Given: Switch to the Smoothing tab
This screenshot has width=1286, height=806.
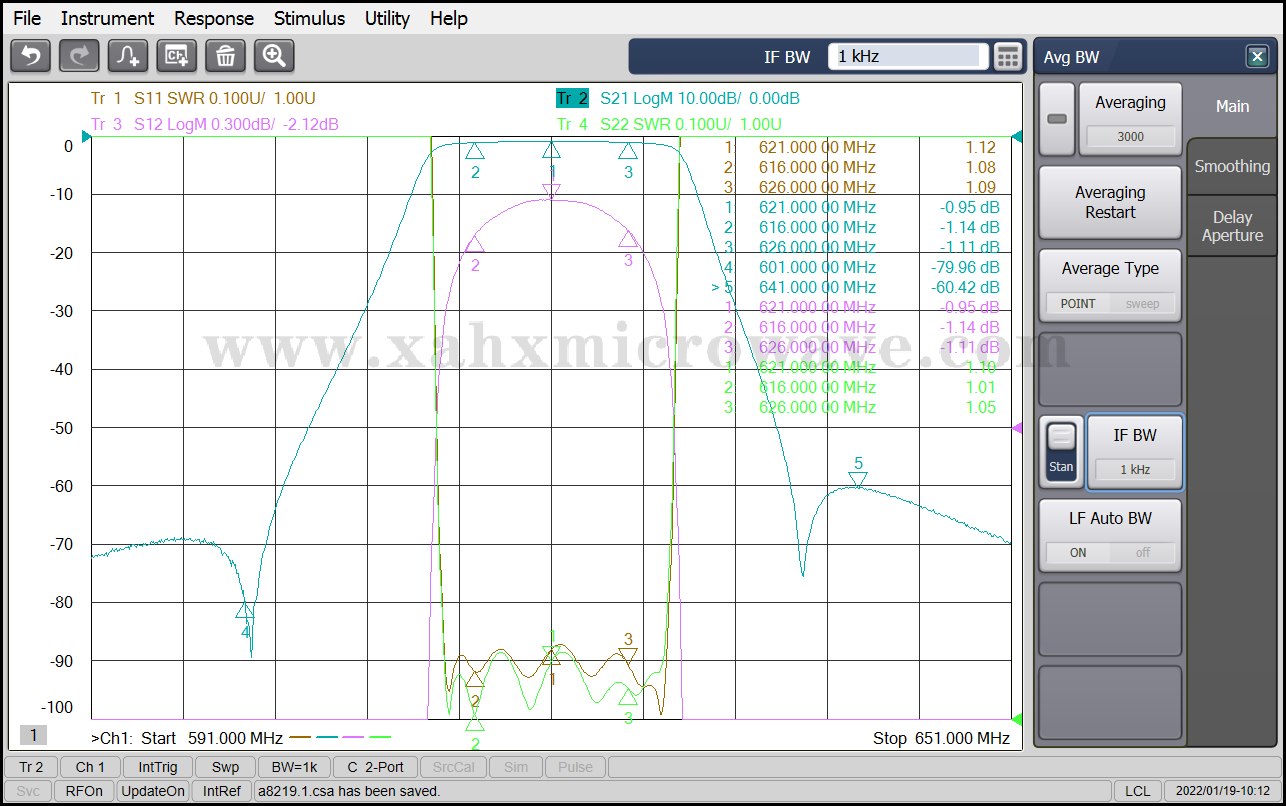Looking at the screenshot, I should [x=1232, y=167].
